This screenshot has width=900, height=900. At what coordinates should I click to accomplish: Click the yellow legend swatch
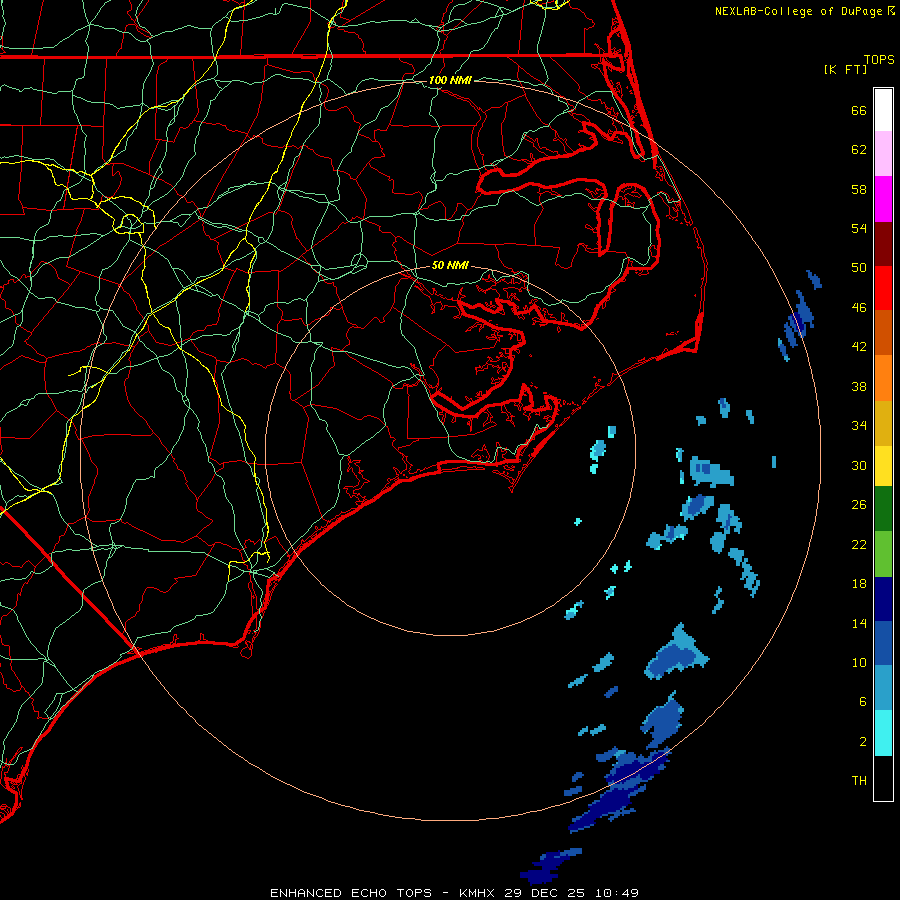[x=883, y=465]
